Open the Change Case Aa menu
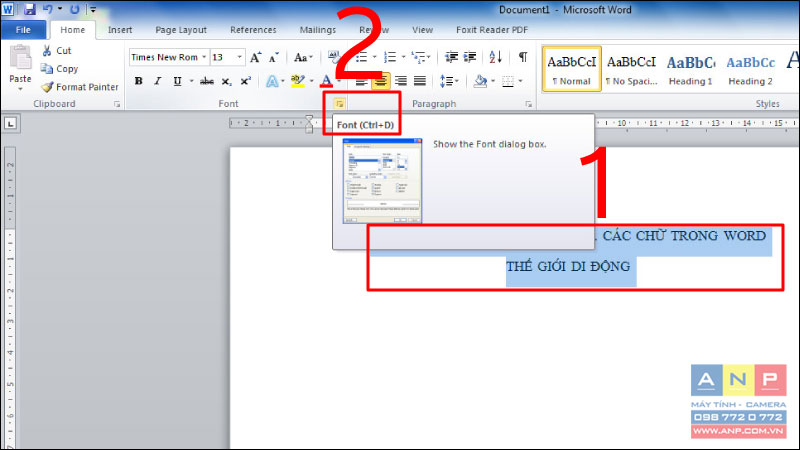This screenshot has height=450, width=800. point(303,57)
